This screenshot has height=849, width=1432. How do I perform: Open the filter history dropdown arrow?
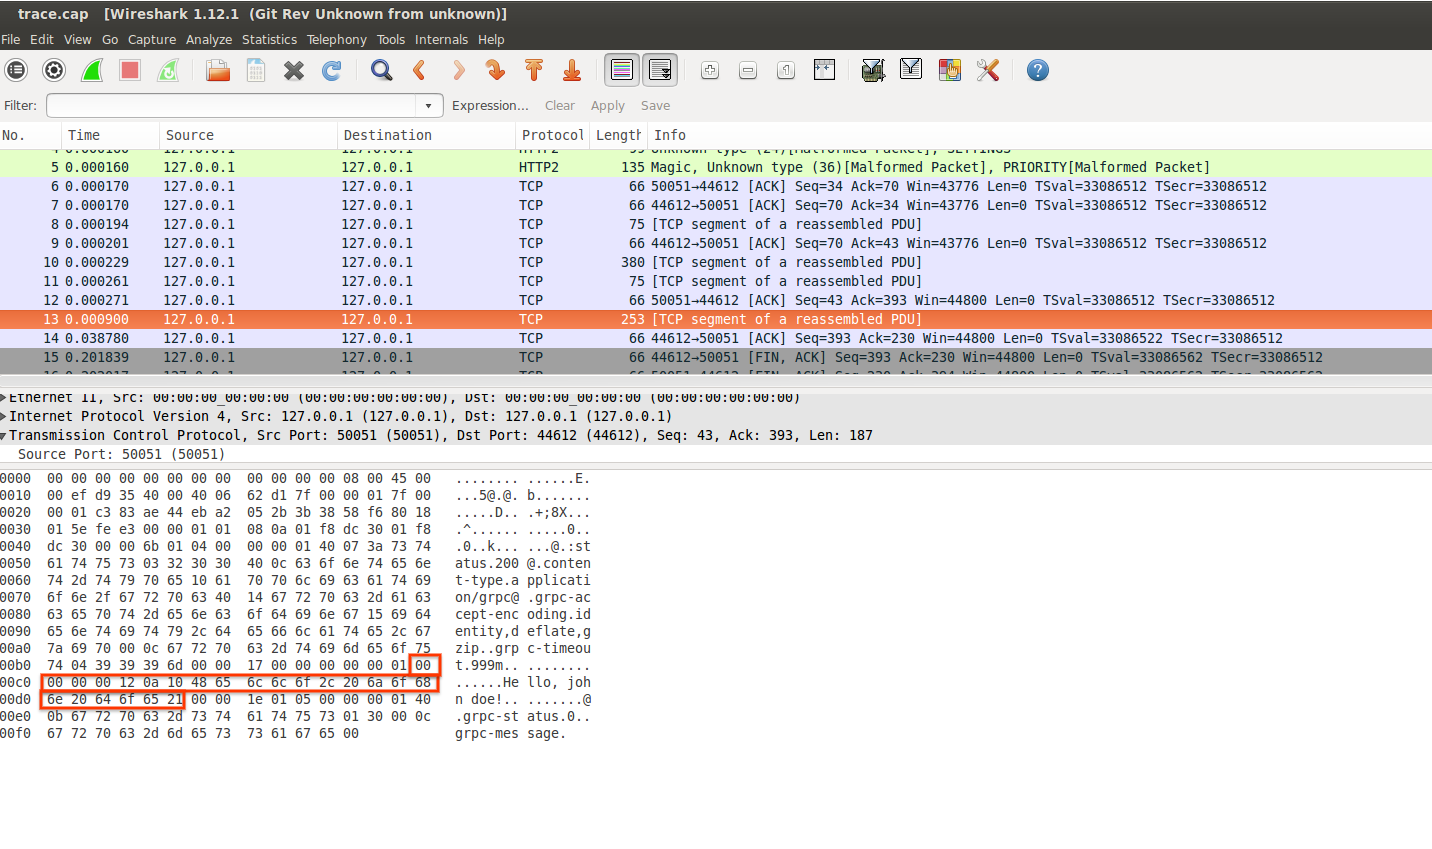tap(429, 106)
